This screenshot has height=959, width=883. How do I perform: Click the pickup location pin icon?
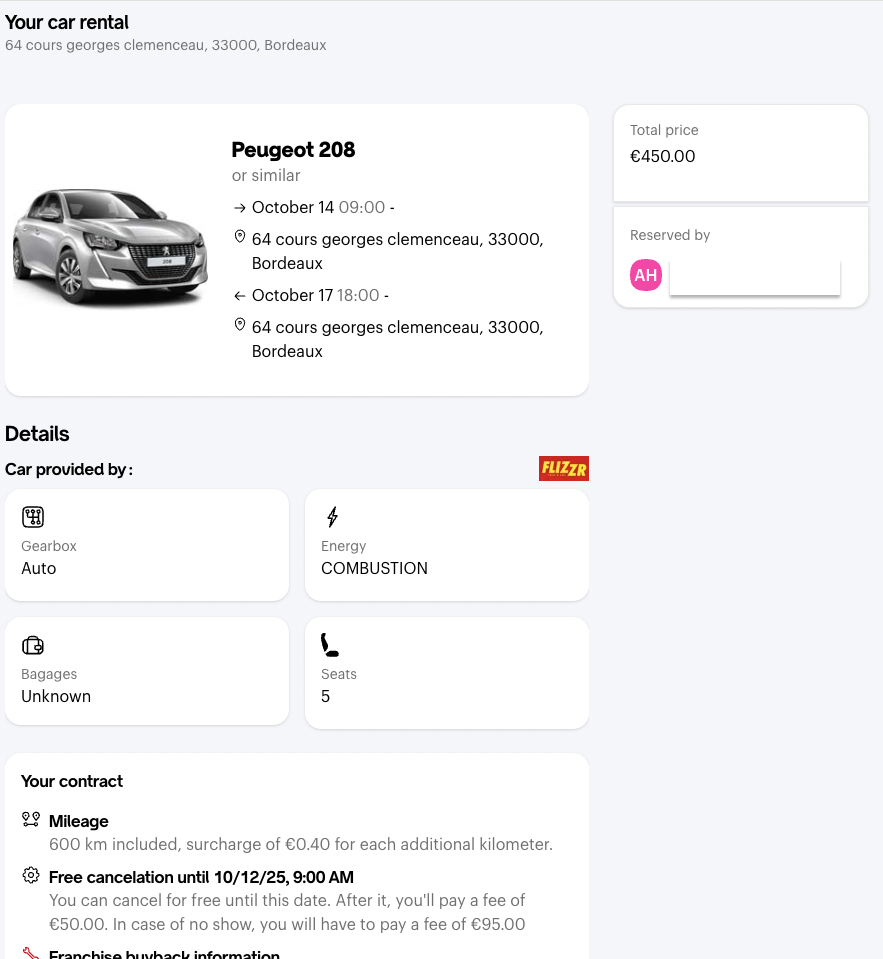pyautogui.click(x=240, y=237)
